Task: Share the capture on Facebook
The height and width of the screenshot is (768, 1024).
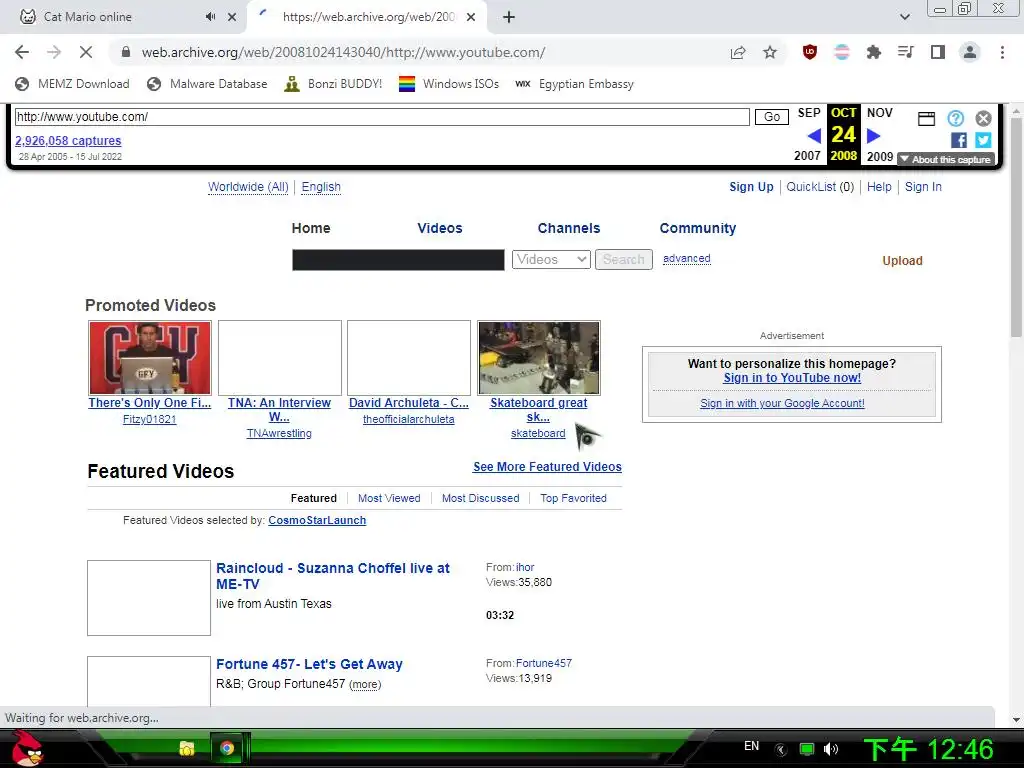Action: click(x=959, y=140)
